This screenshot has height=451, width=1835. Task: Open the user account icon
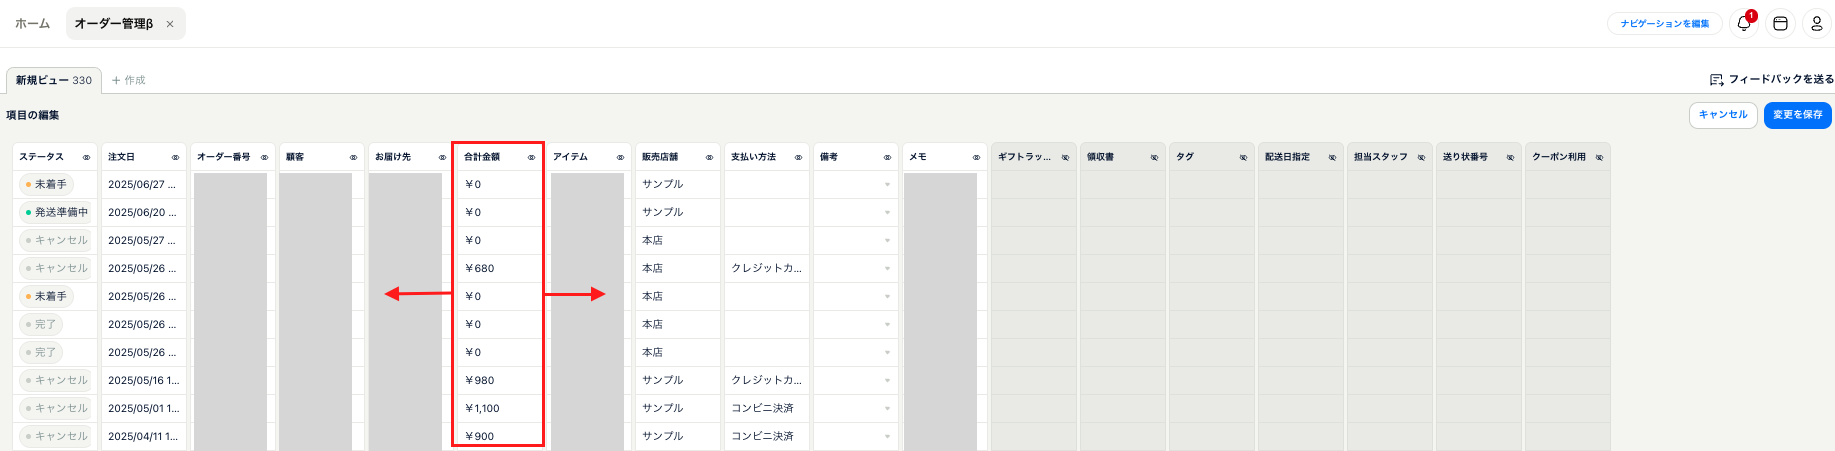click(1817, 23)
